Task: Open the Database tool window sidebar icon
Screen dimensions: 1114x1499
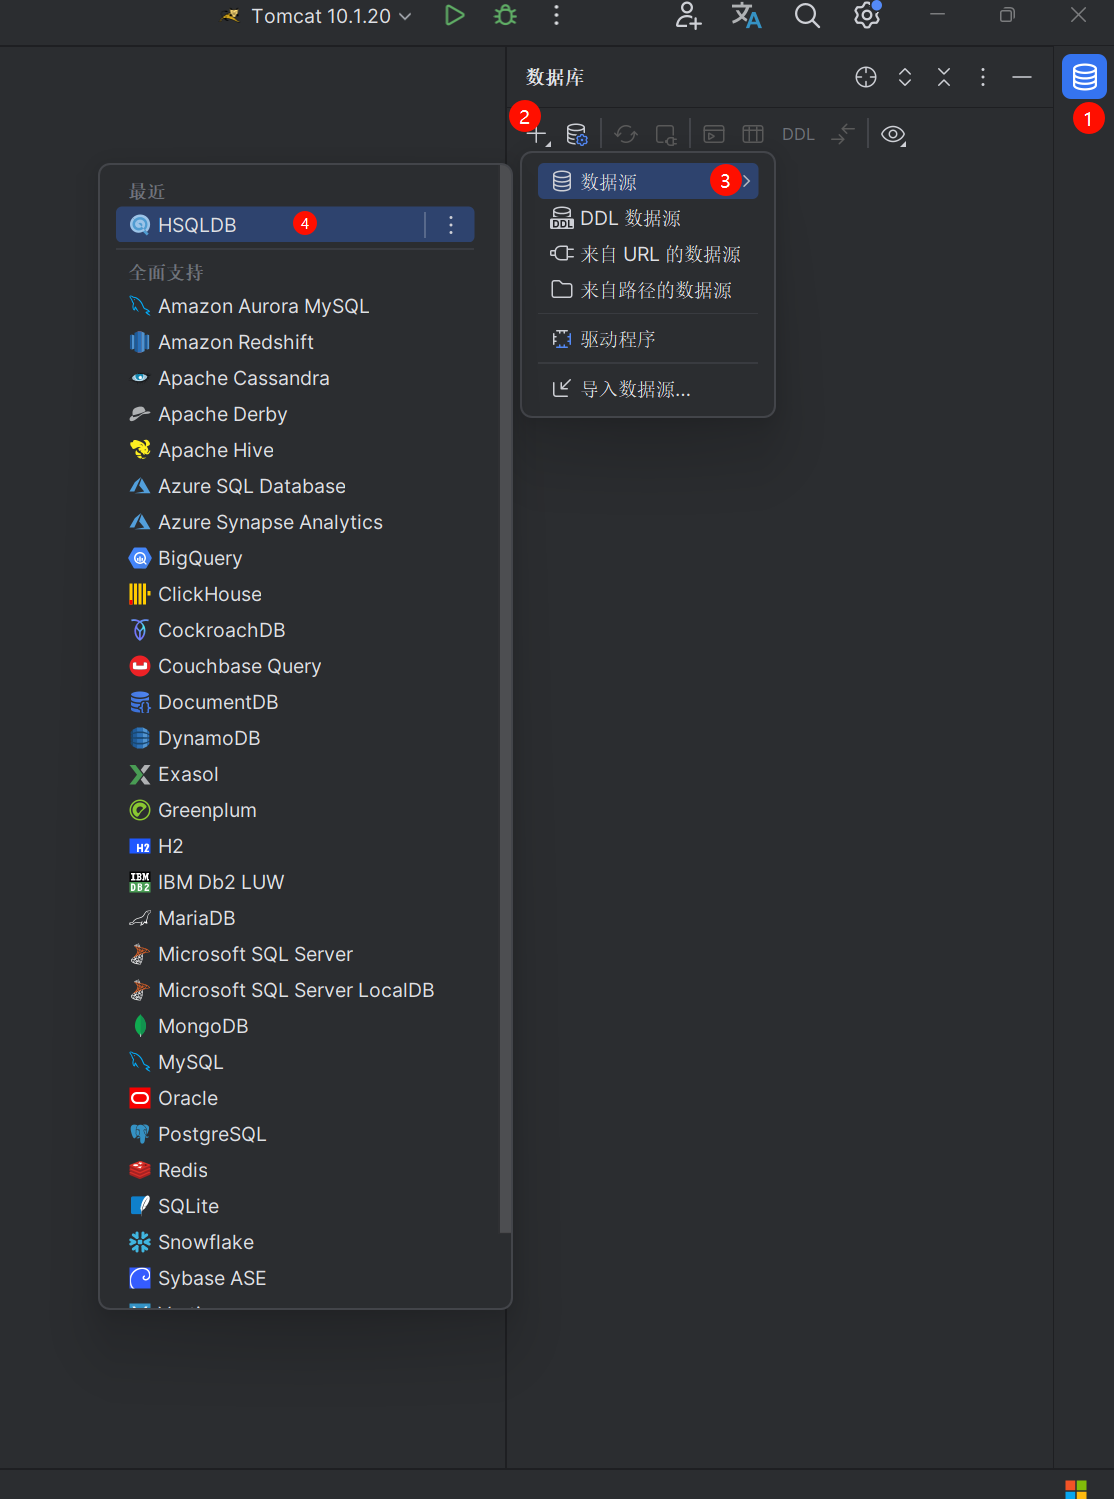Action: click(1084, 77)
